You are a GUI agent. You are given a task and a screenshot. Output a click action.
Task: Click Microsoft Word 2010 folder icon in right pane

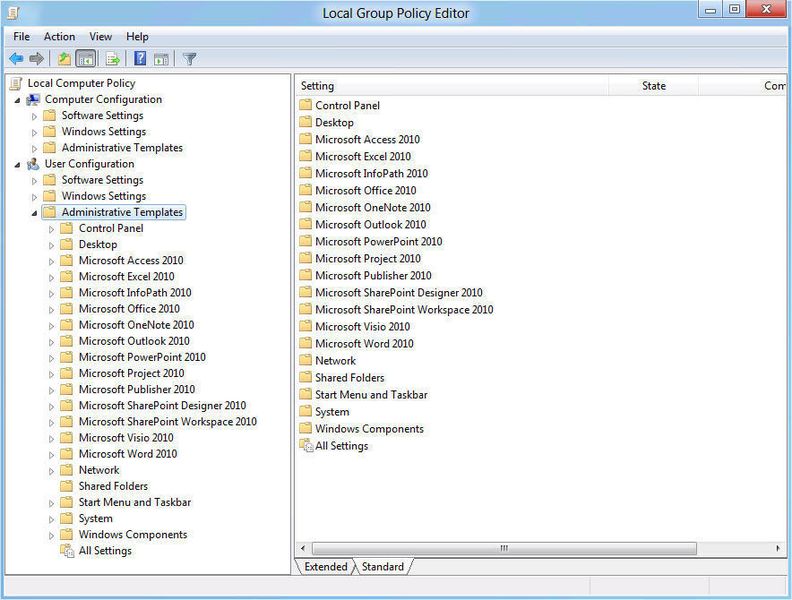tap(306, 343)
